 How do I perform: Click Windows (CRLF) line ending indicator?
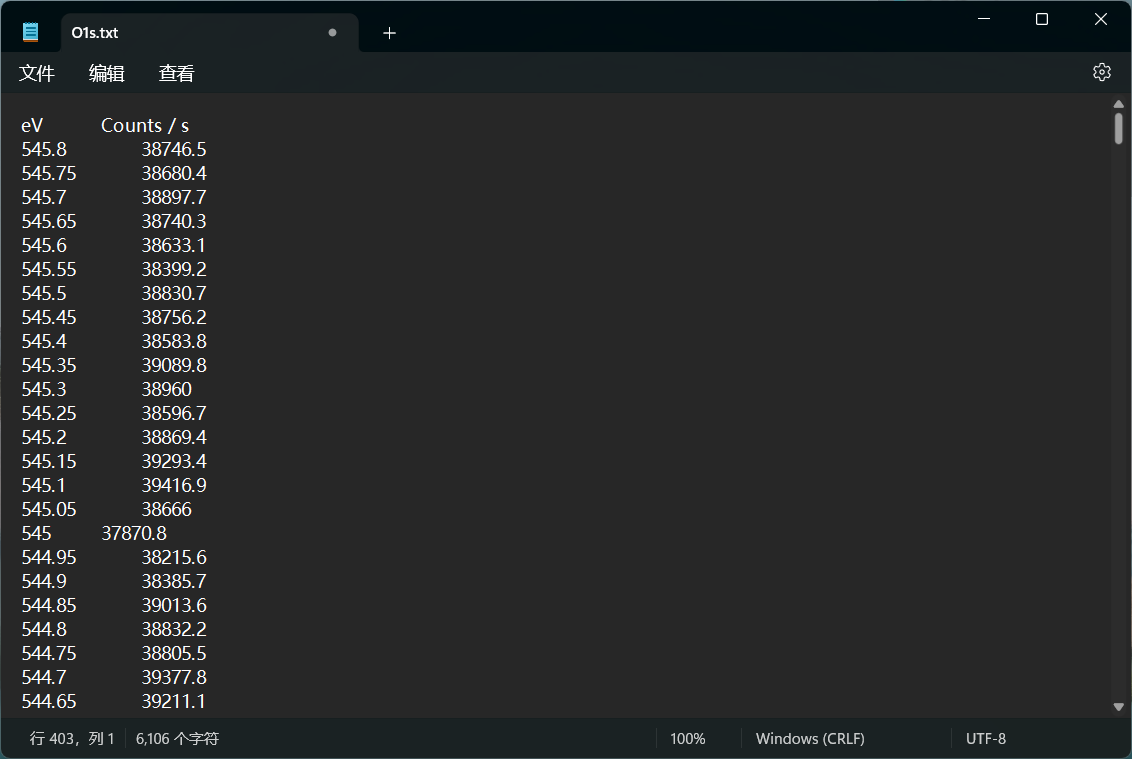tap(810, 739)
